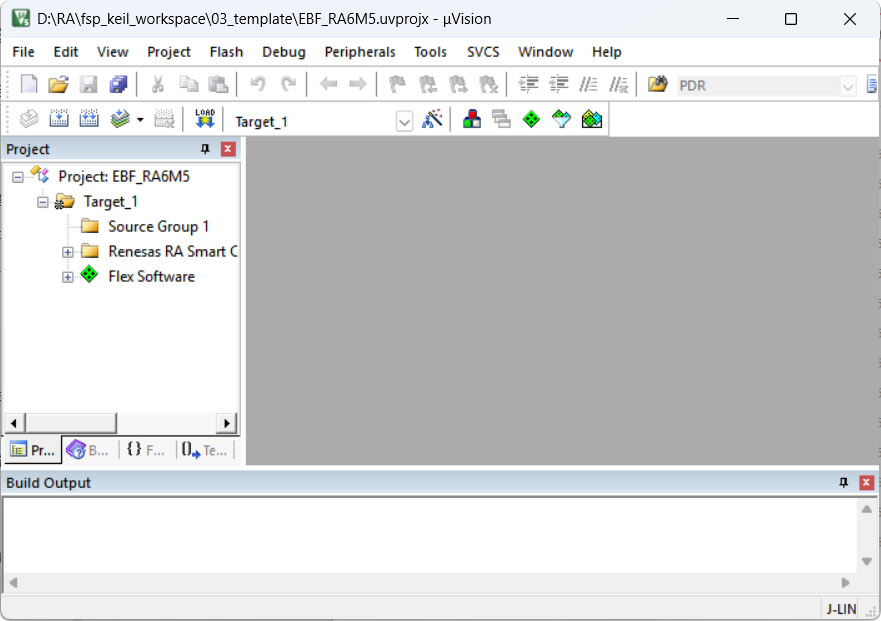
Task: Select the Flex Software tree item
Action: coord(151,276)
